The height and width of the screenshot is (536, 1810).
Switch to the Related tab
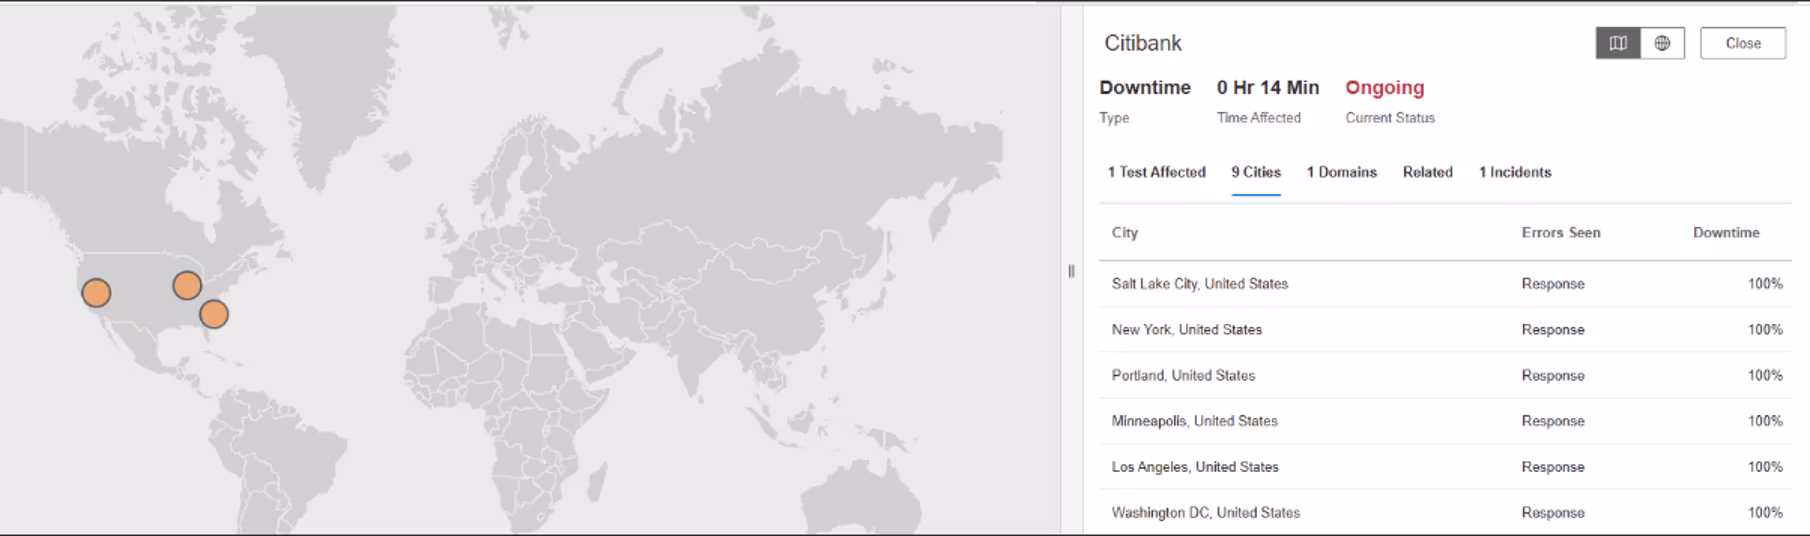click(x=1427, y=172)
